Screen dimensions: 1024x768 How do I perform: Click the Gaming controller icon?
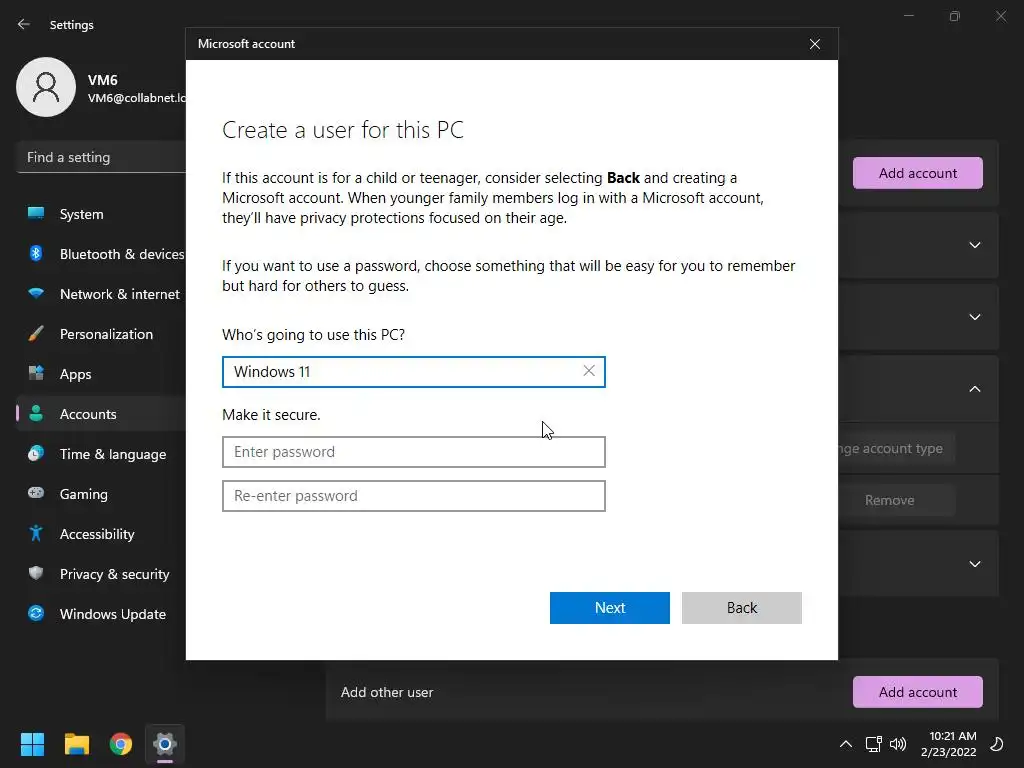(x=36, y=493)
